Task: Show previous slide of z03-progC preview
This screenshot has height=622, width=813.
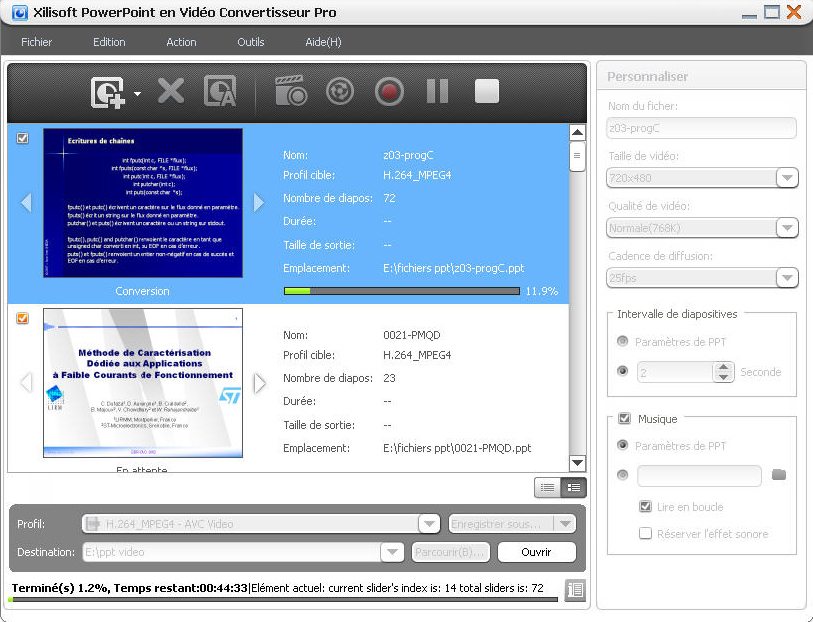Action: coord(26,202)
